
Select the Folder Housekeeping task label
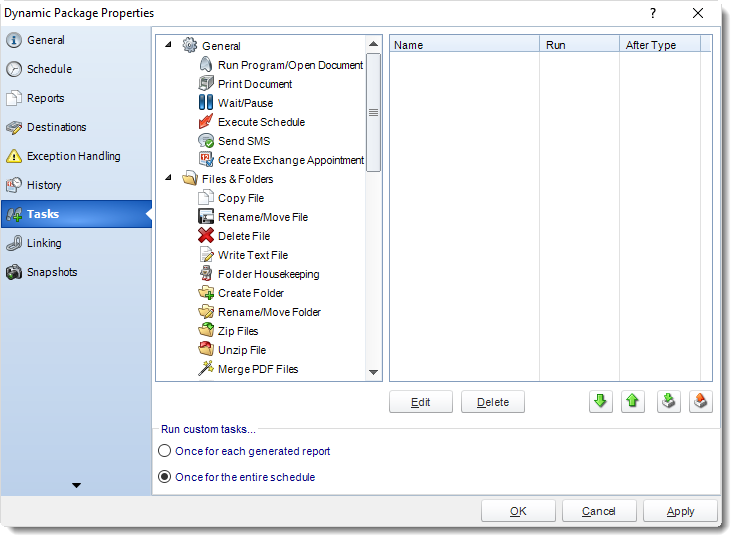pos(268,274)
